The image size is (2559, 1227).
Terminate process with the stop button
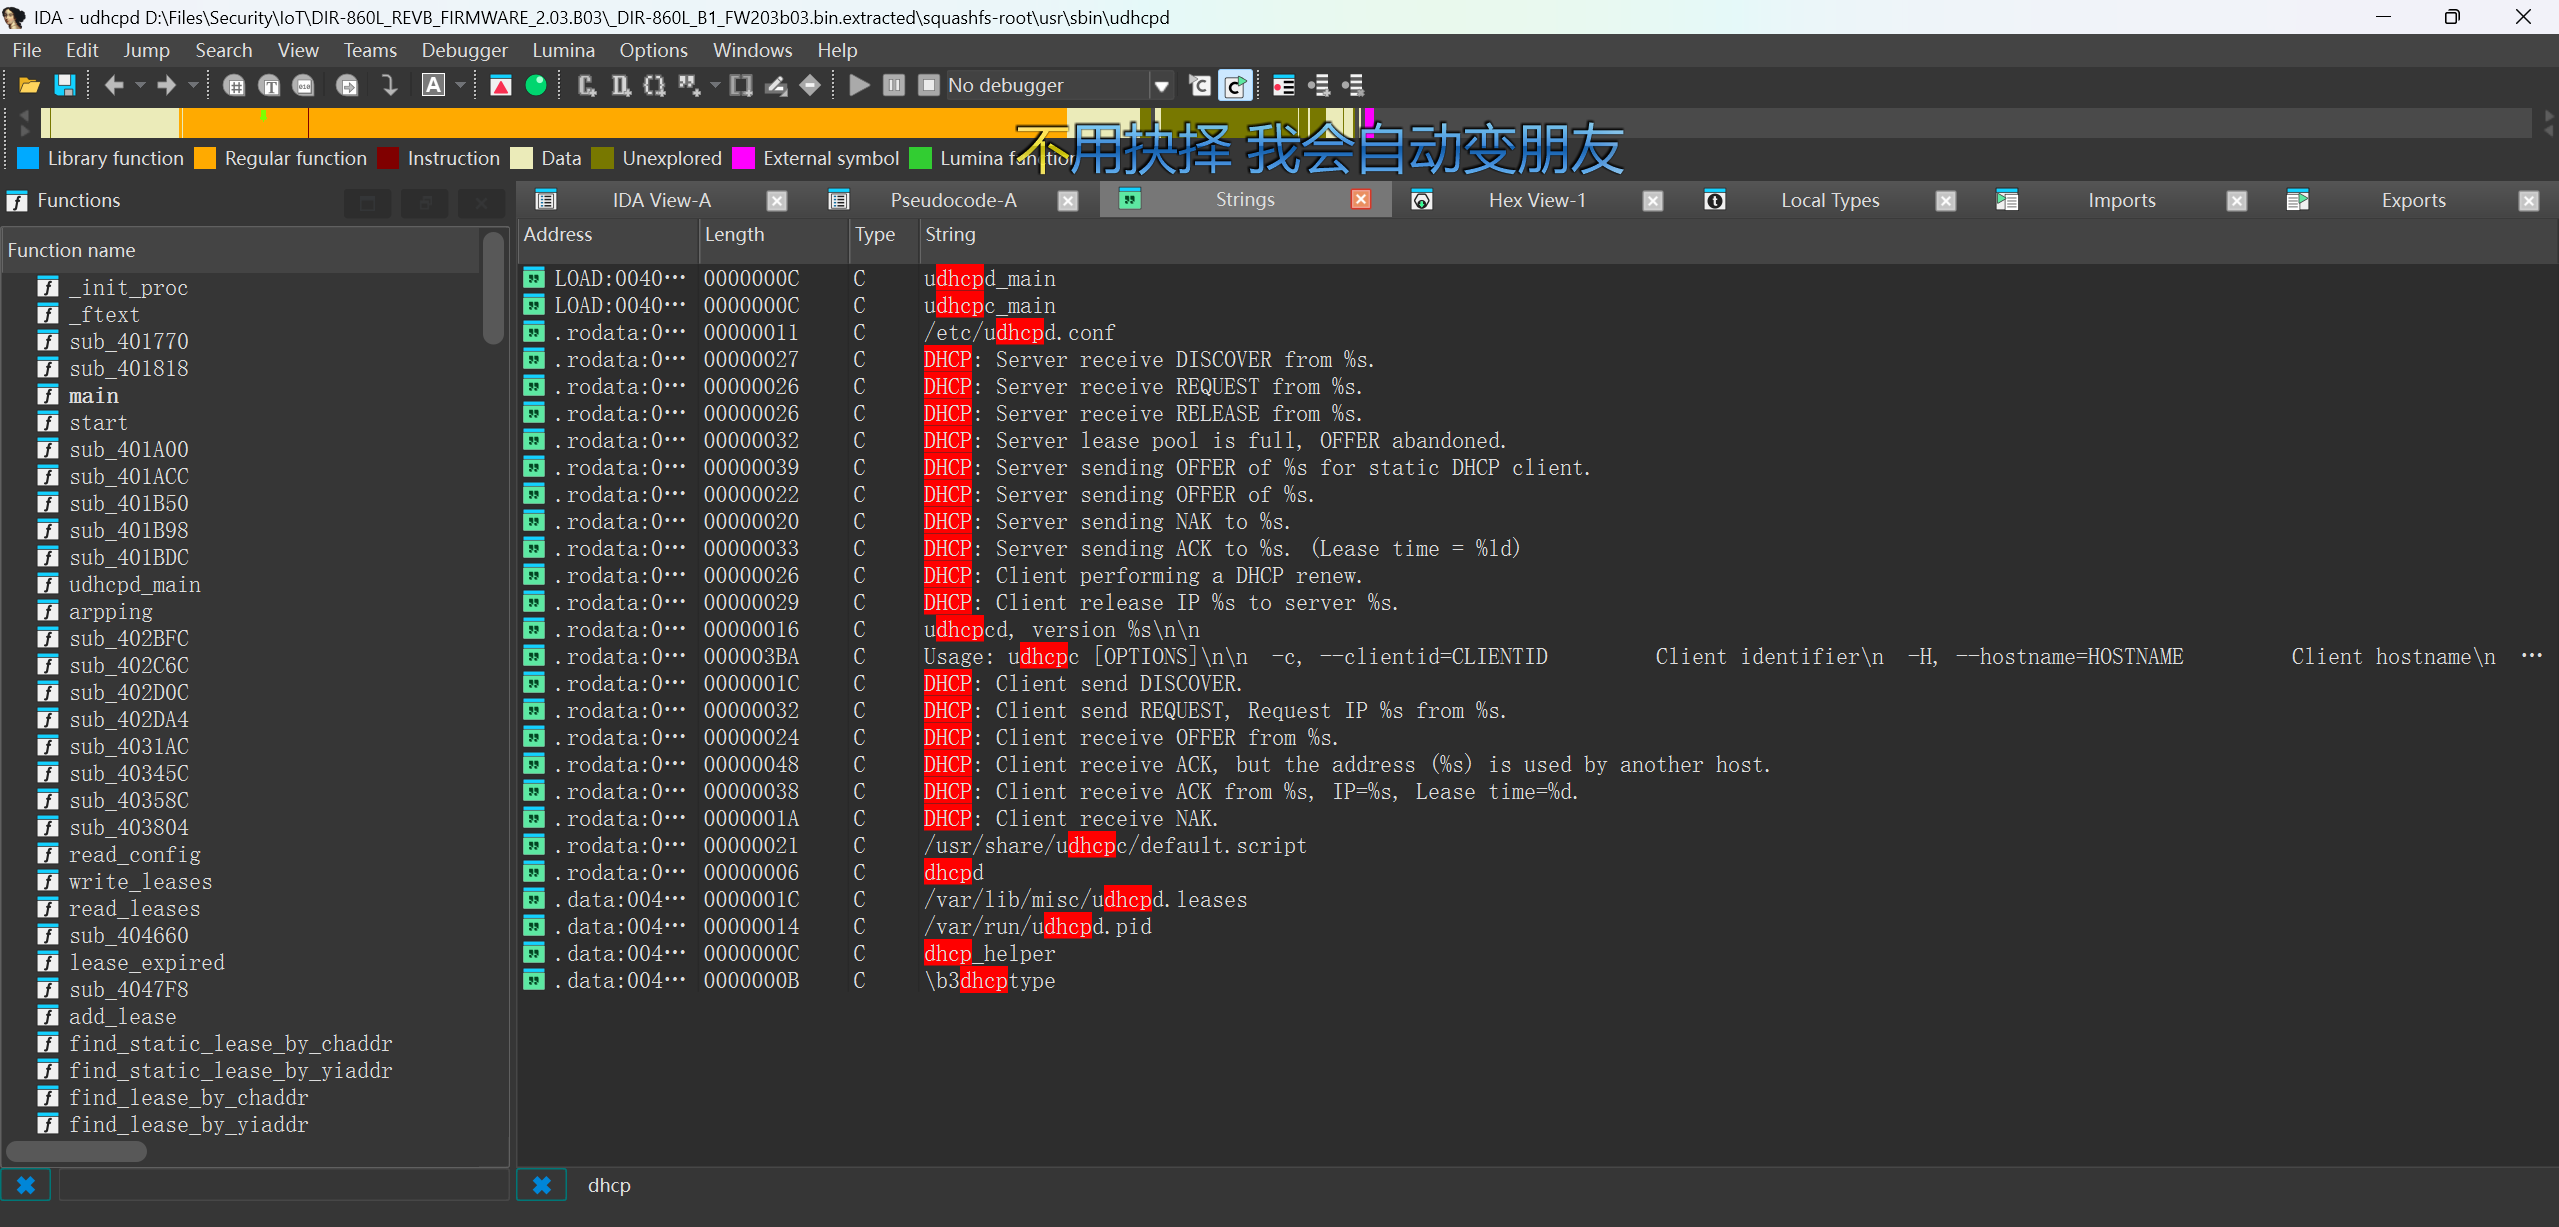click(x=929, y=86)
